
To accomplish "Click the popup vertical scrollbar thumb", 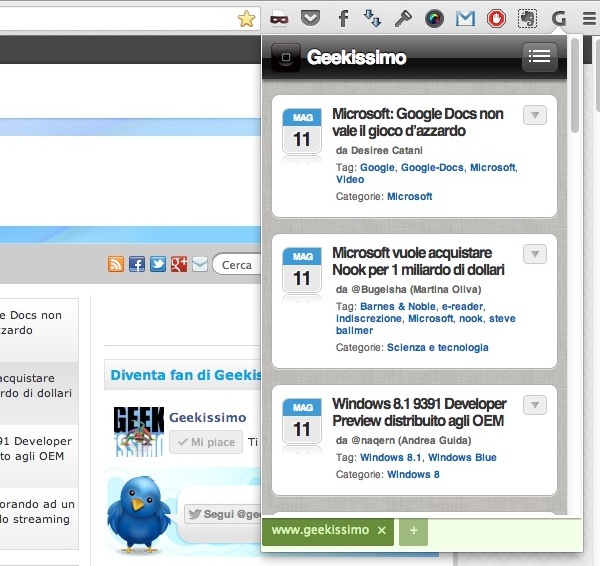I will (x=574, y=85).
